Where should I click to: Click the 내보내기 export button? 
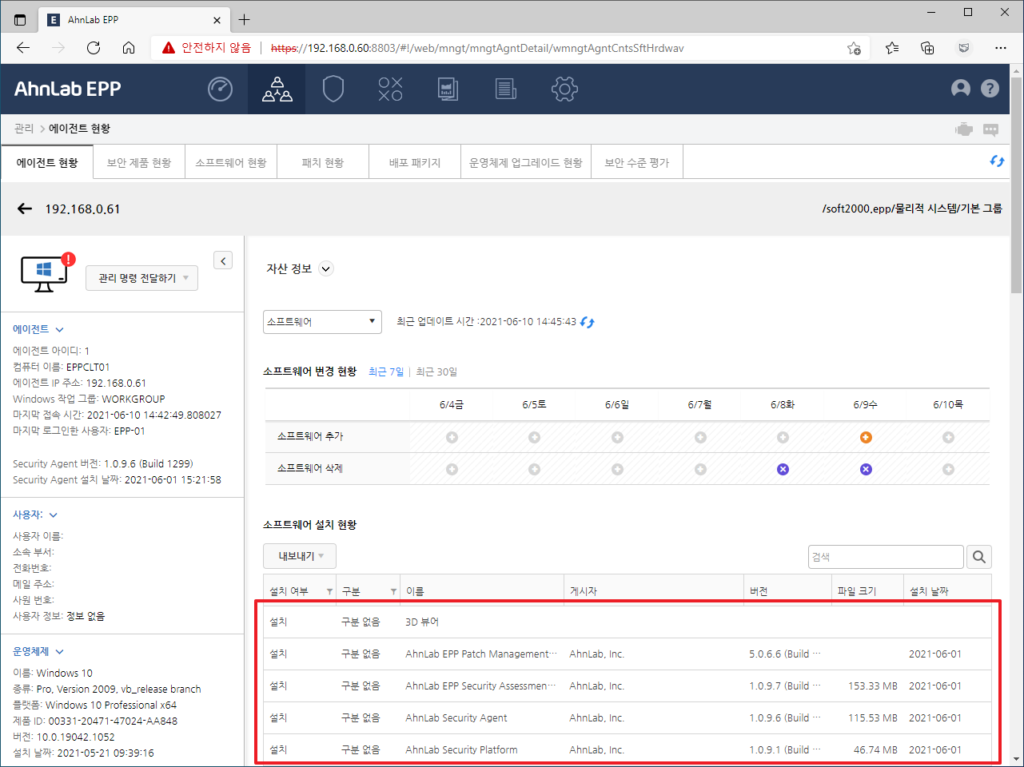click(298, 556)
